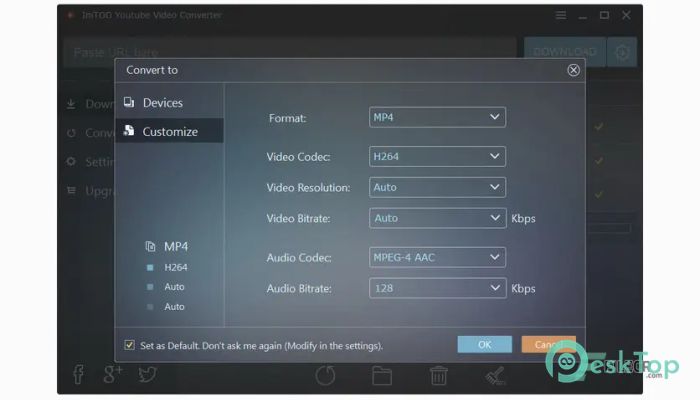Click the Google Plus icon
The height and width of the screenshot is (400, 700).
[112, 374]
